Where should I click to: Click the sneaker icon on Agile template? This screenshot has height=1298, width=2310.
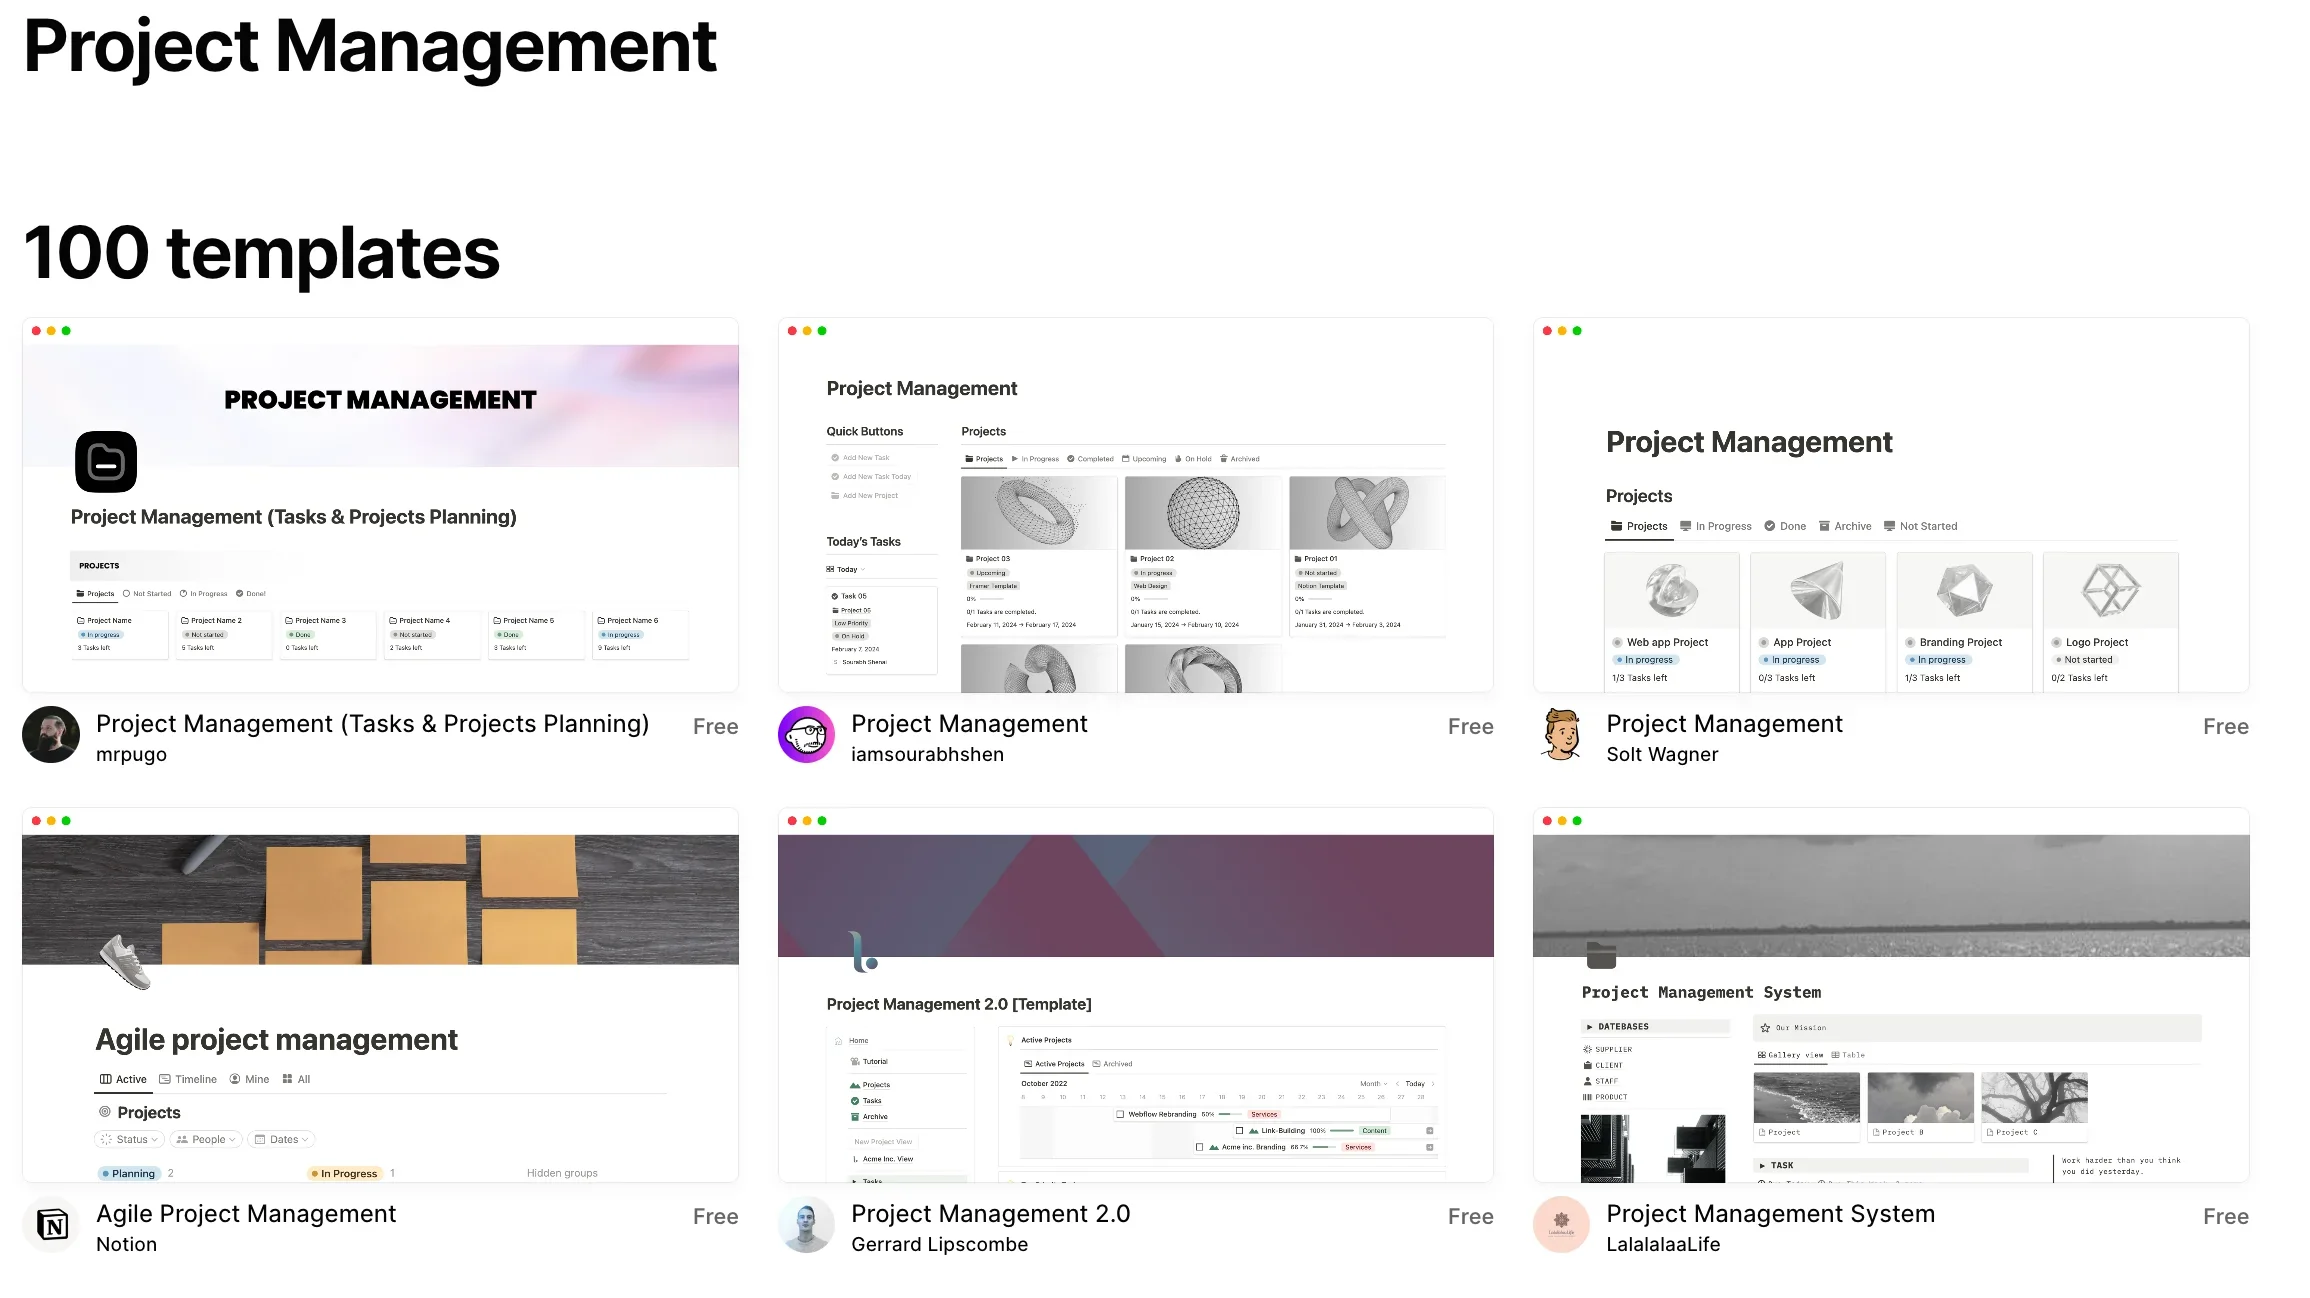point(126,961)
